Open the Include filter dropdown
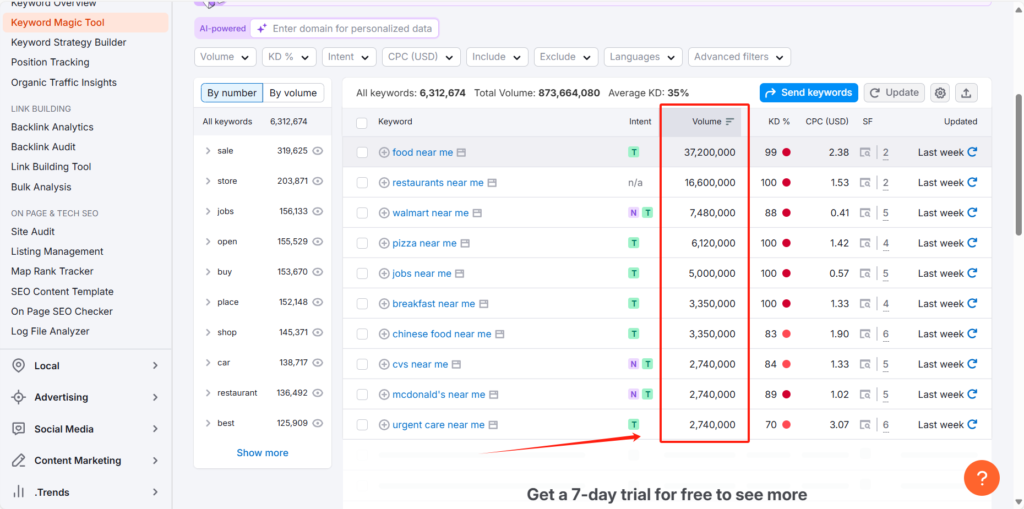This screenshot has height=509, width=1024. 497,57
